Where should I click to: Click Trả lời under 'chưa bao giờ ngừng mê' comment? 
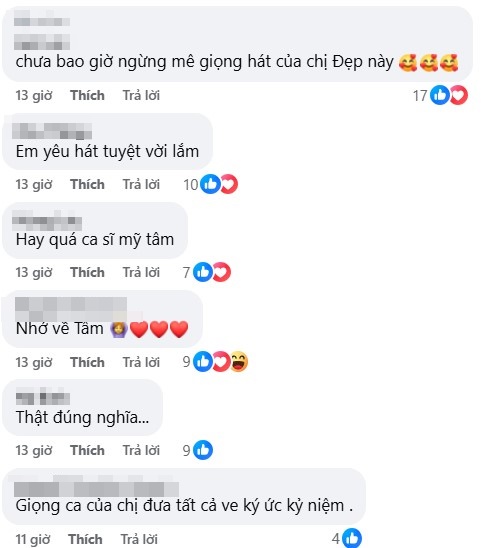141,95
